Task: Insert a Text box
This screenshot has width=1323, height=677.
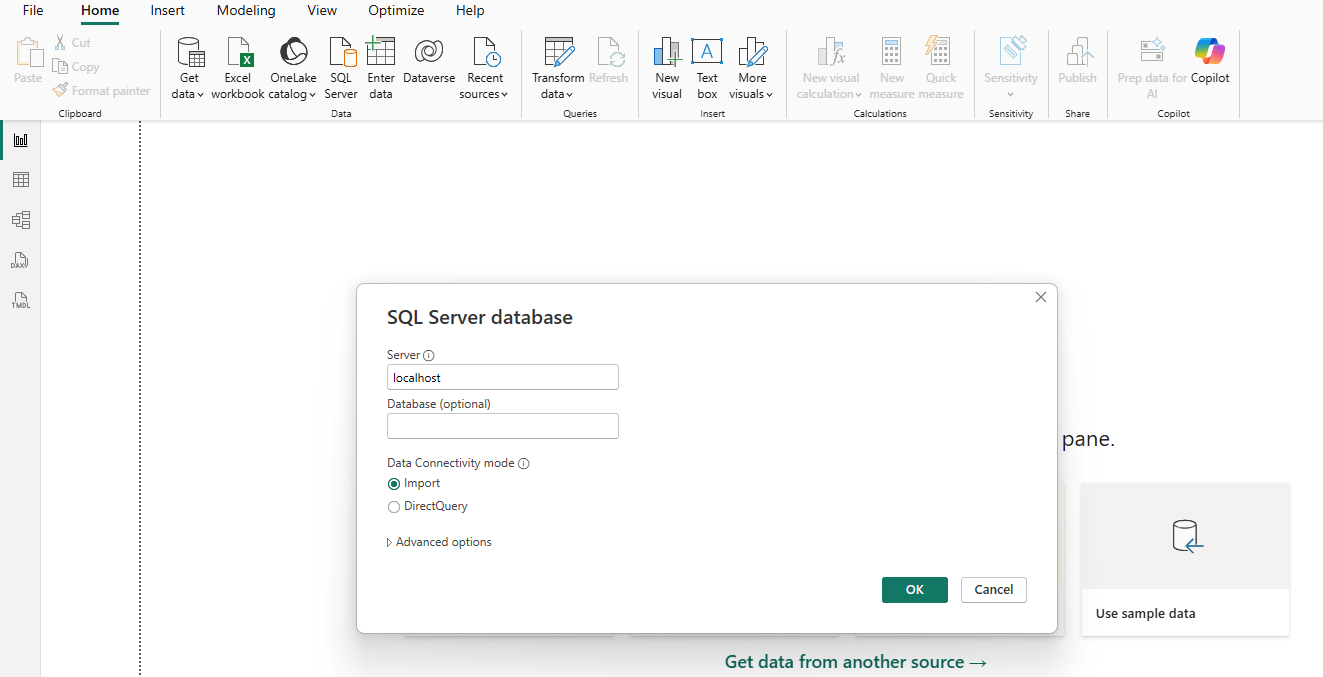Action: [x=707, y=68]
